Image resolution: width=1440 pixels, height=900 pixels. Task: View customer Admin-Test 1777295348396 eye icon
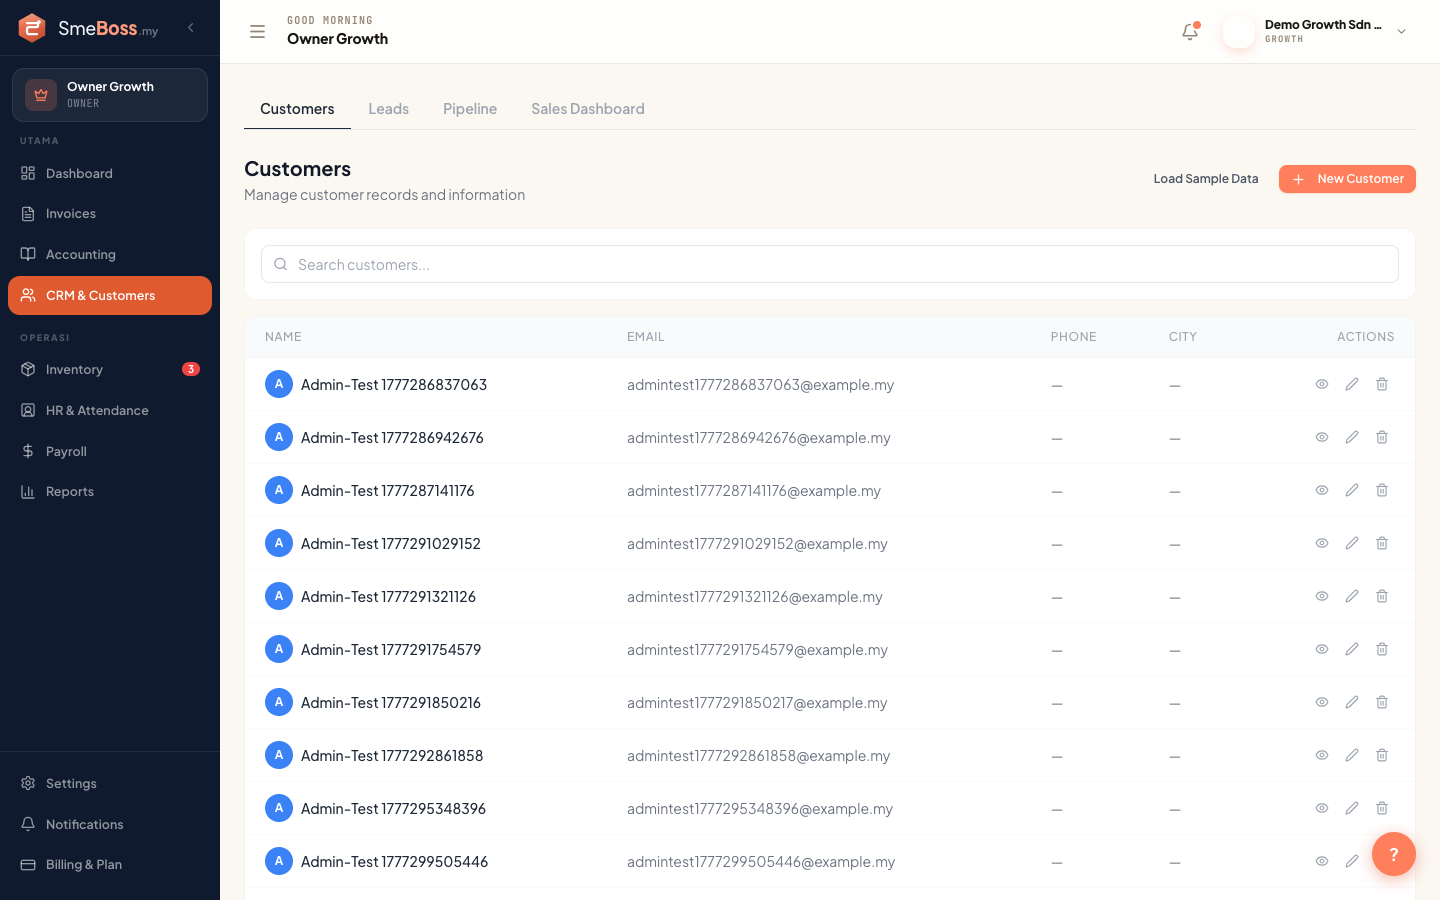[x=1322, y=808]
